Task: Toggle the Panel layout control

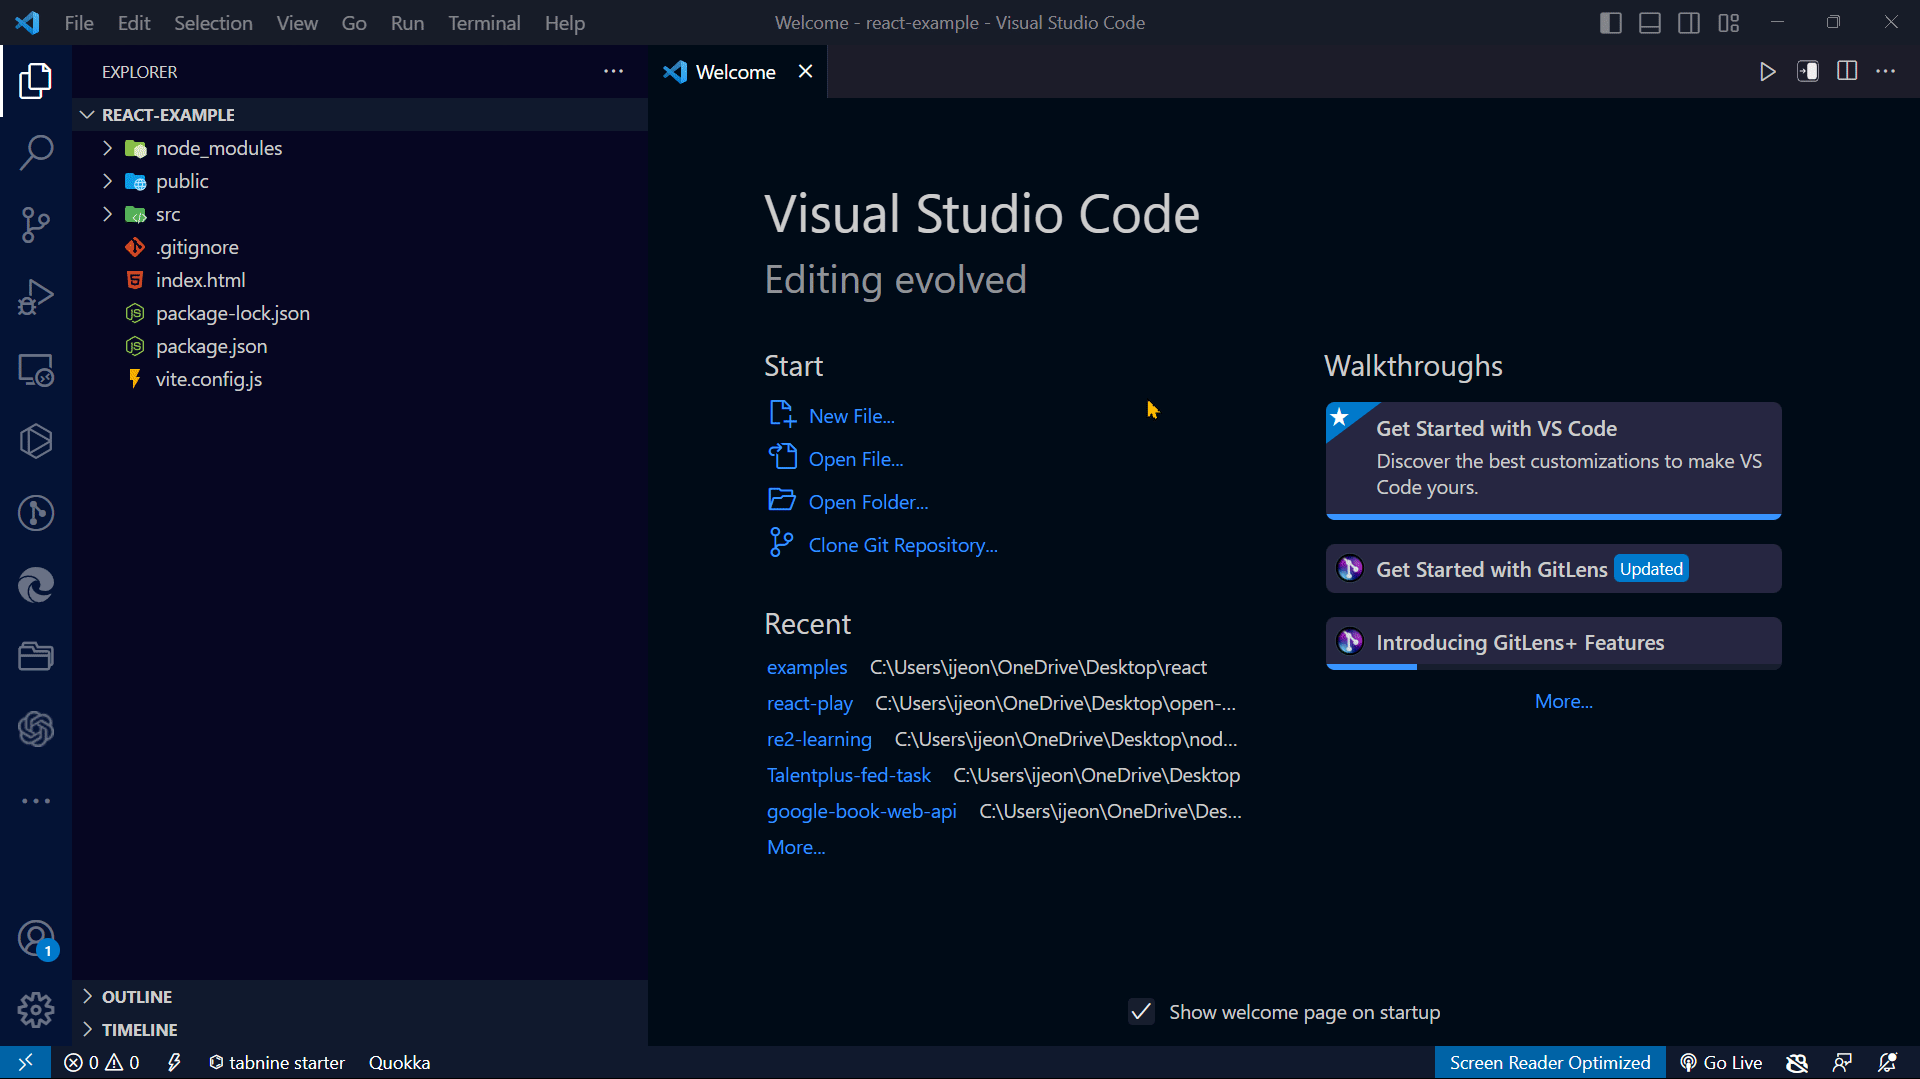Action: [1650, 22]
